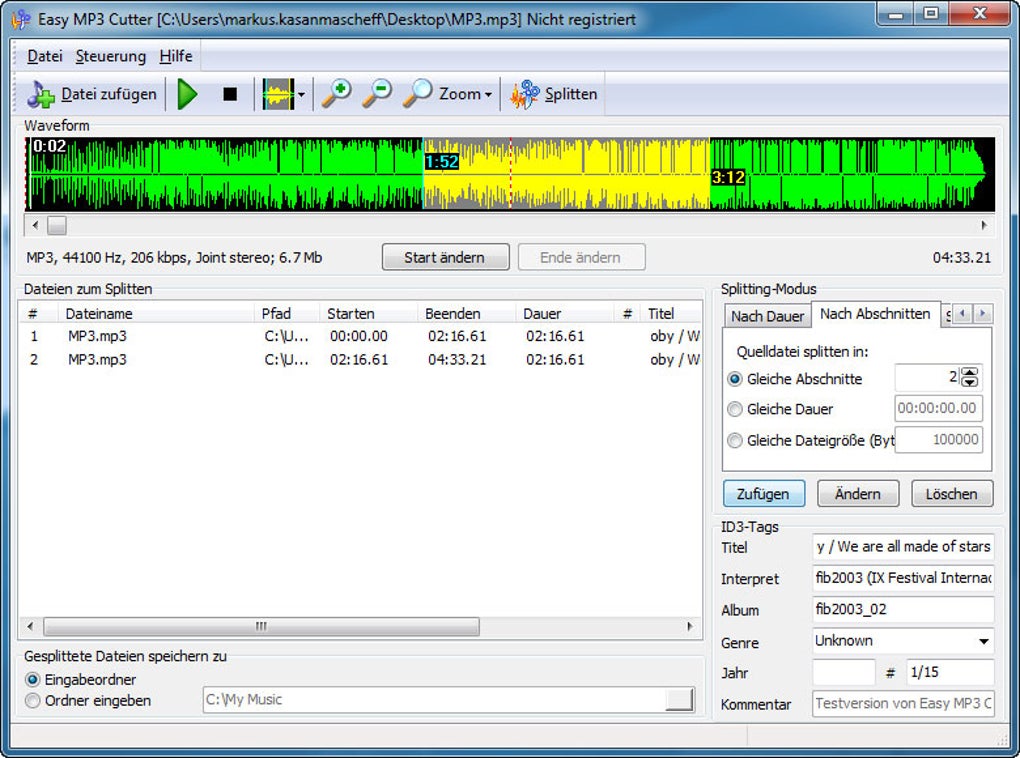The image size is (1020, 758).
Task: Zoom in with the magnifier plus icon
Action: [337, 94]
